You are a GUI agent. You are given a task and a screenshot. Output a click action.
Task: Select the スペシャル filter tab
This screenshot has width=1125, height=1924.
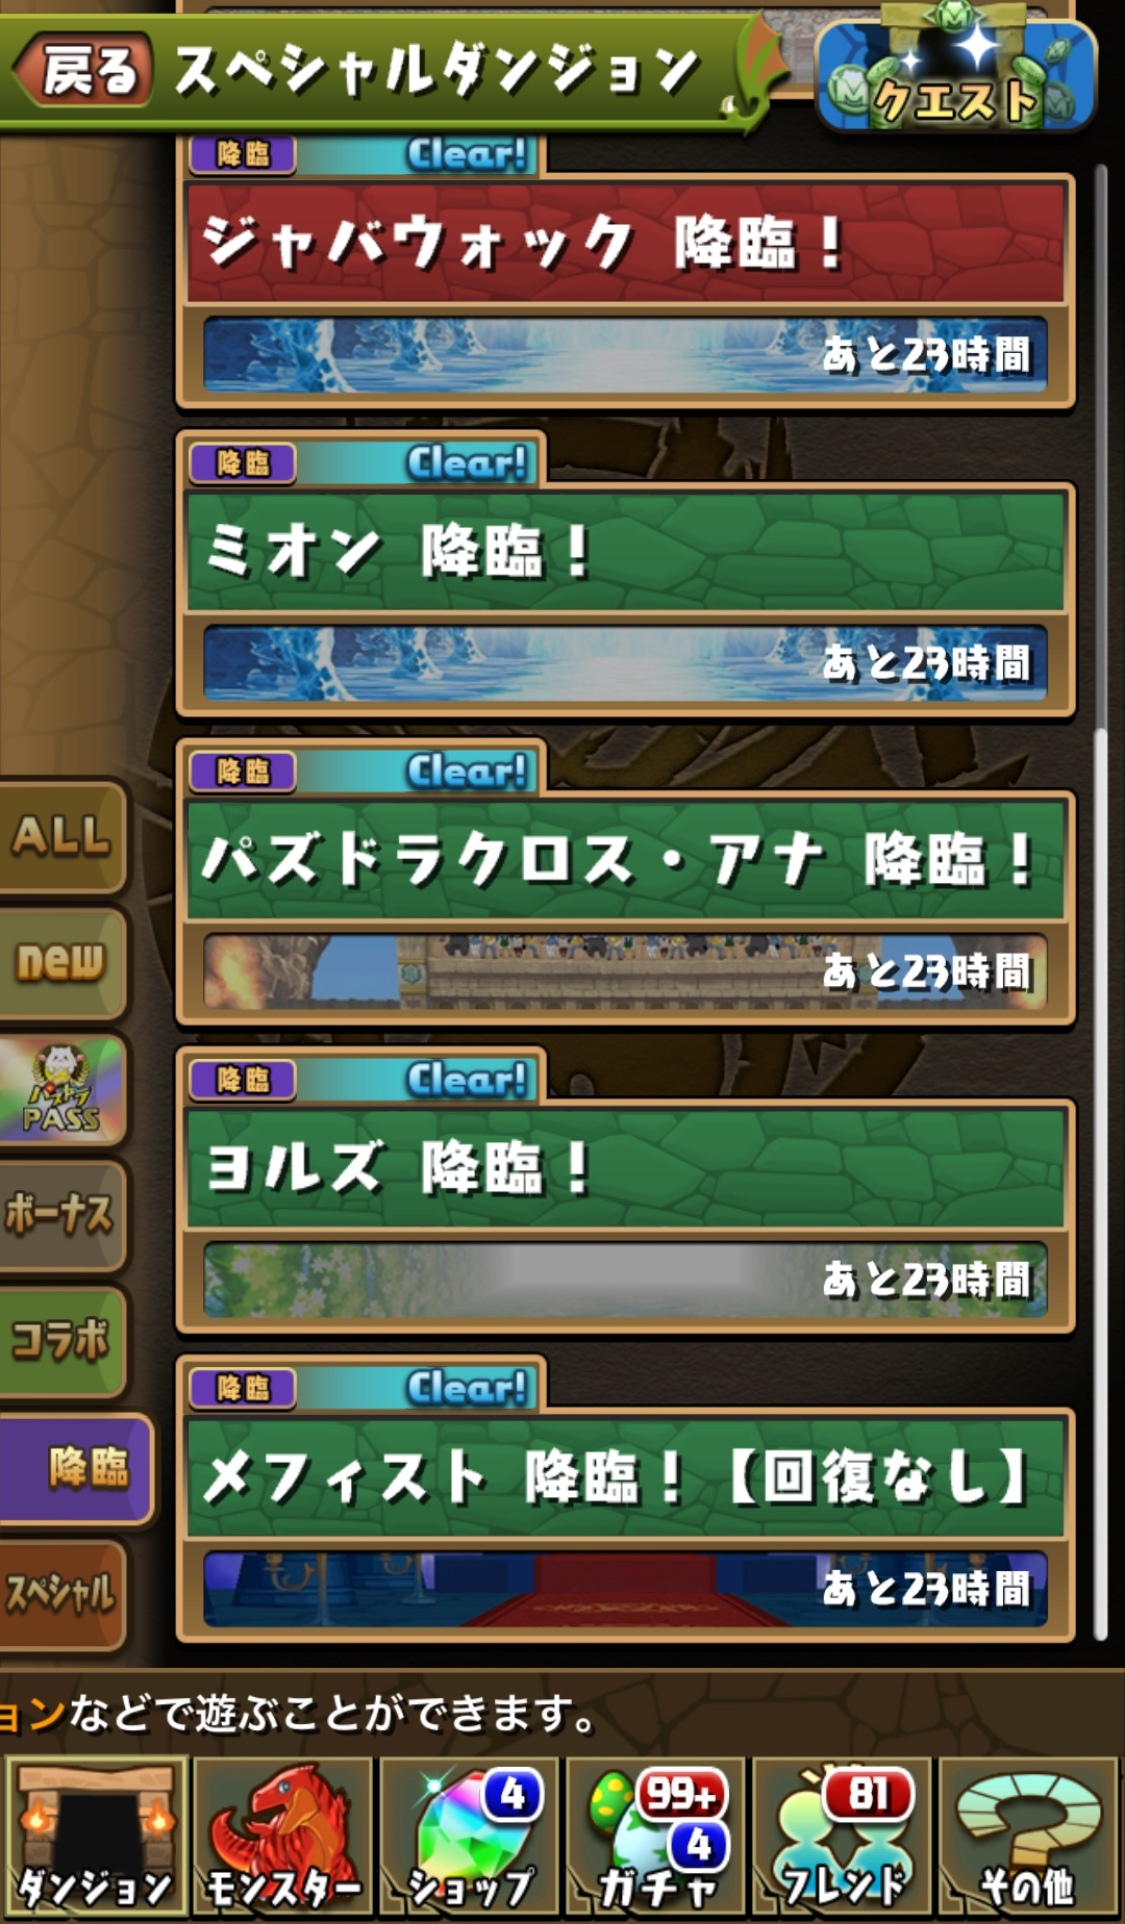[62, 1594]
